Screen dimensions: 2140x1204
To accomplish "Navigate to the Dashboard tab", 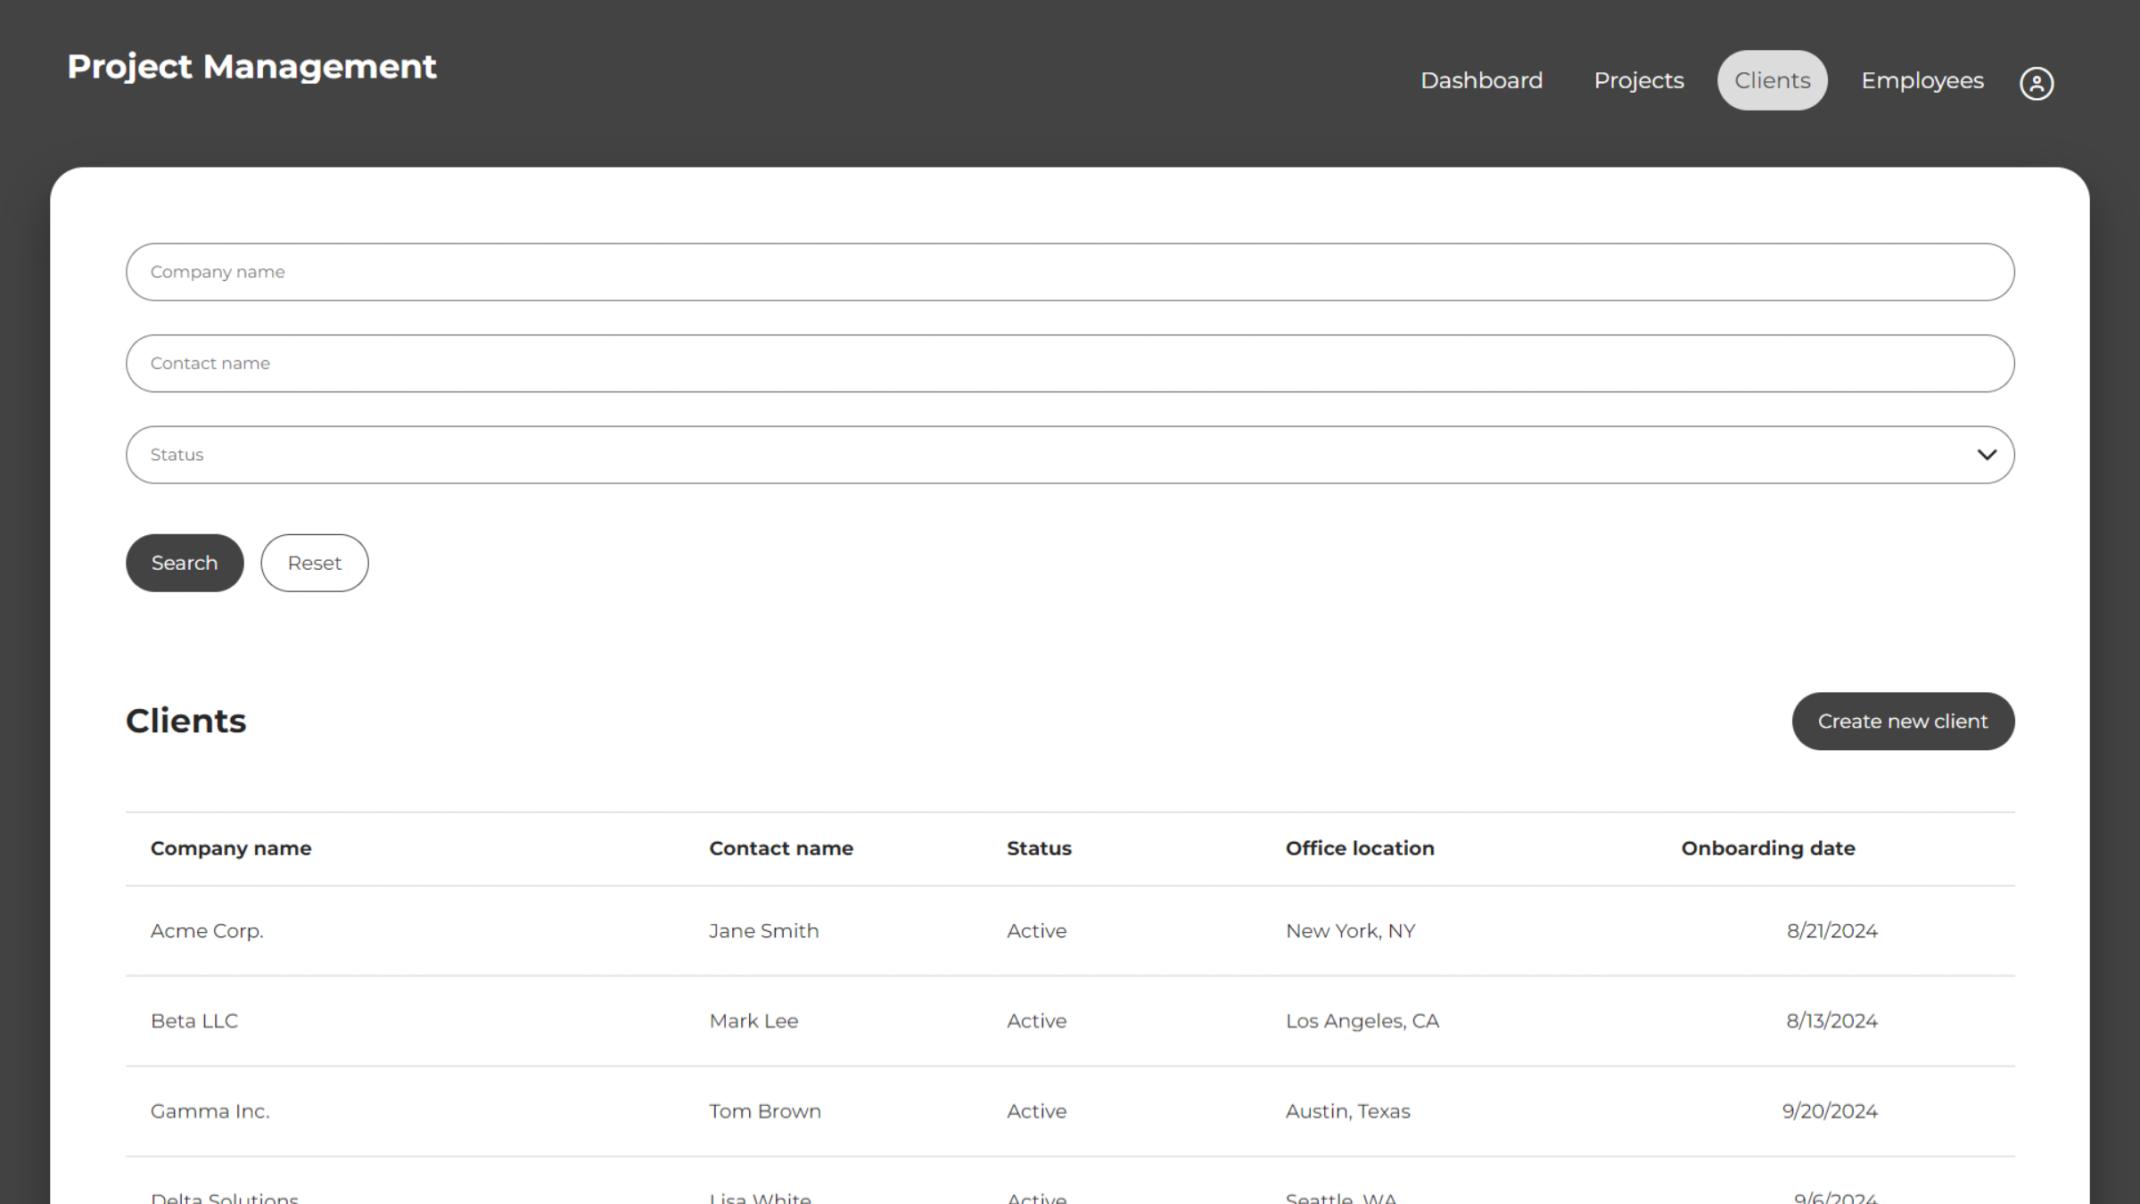I will [1481, 80].
